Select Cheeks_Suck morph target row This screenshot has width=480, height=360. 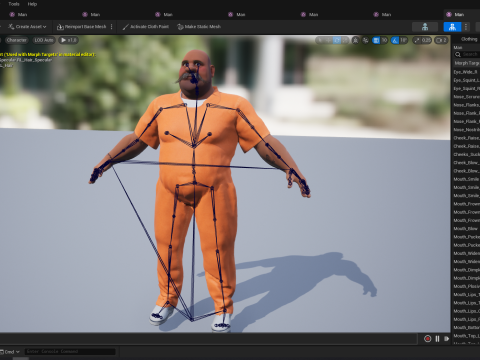click(x=466, y=154)
